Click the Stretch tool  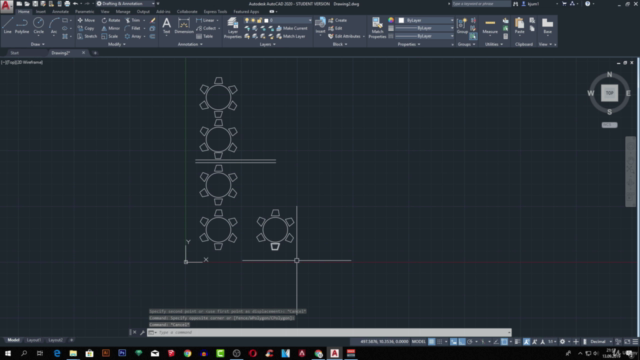[x=87, y=36]
